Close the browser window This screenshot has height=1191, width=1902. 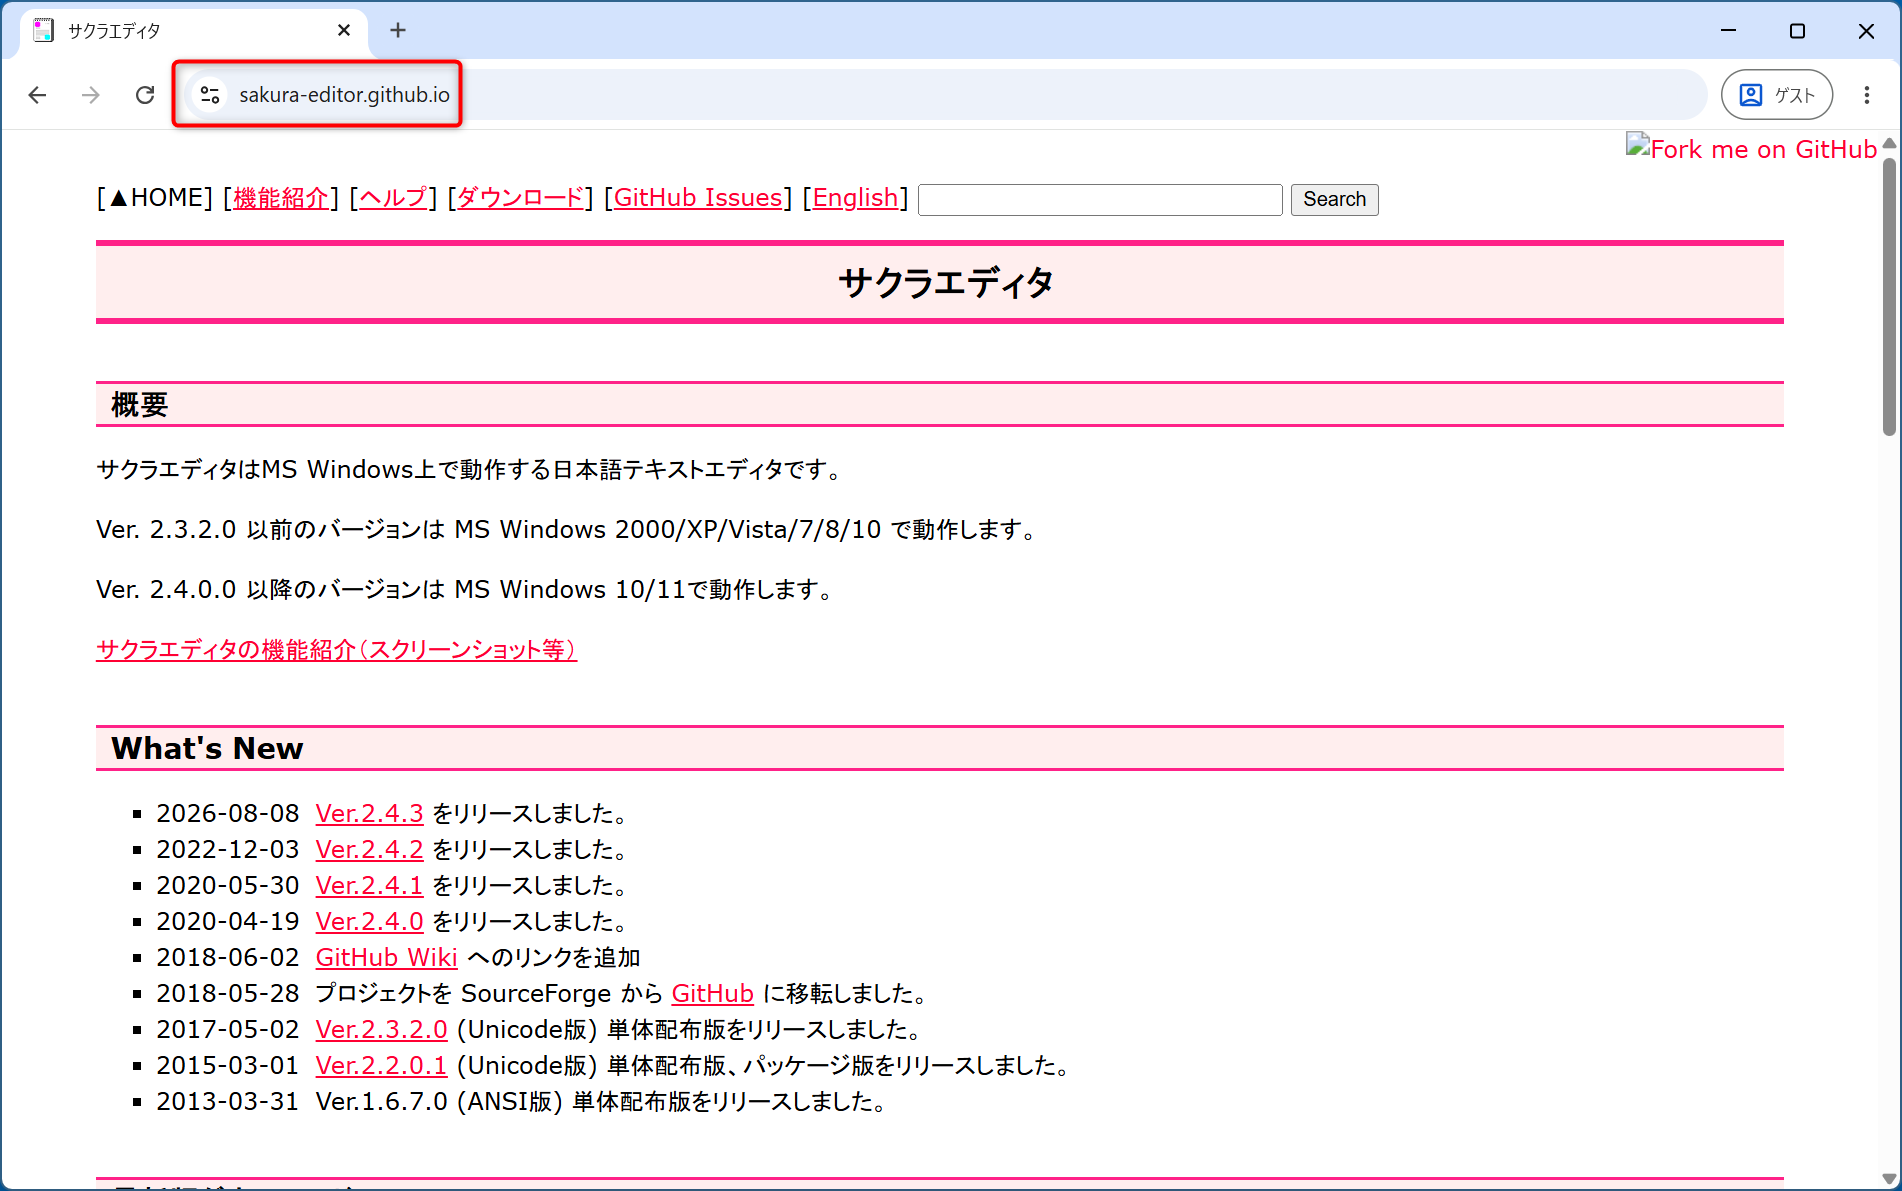point(1866,31)
